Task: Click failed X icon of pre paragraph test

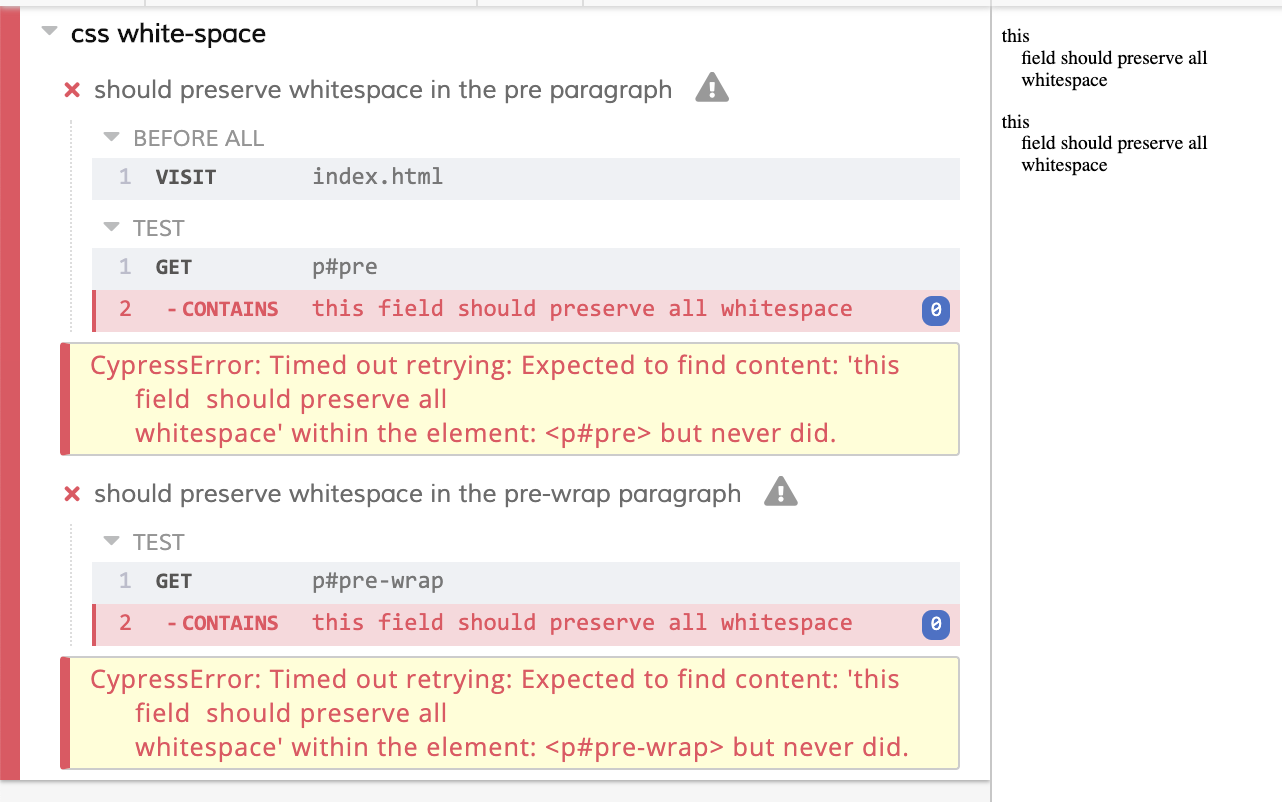Action: (x=72, y=90)
